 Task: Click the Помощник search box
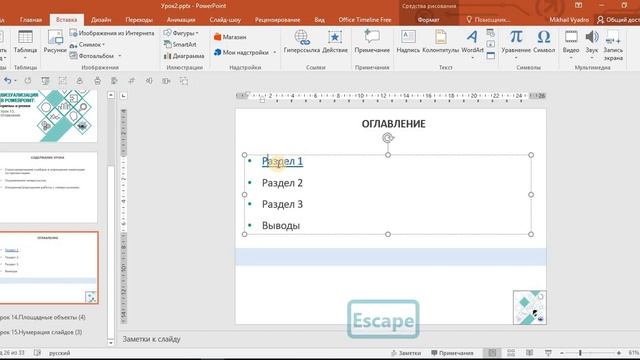coord(488,20)
